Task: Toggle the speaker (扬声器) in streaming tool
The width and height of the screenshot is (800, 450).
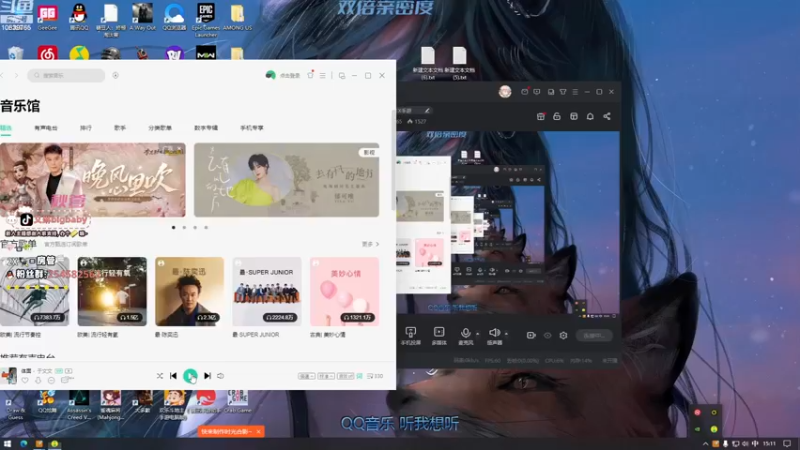Action: point(494,336)
